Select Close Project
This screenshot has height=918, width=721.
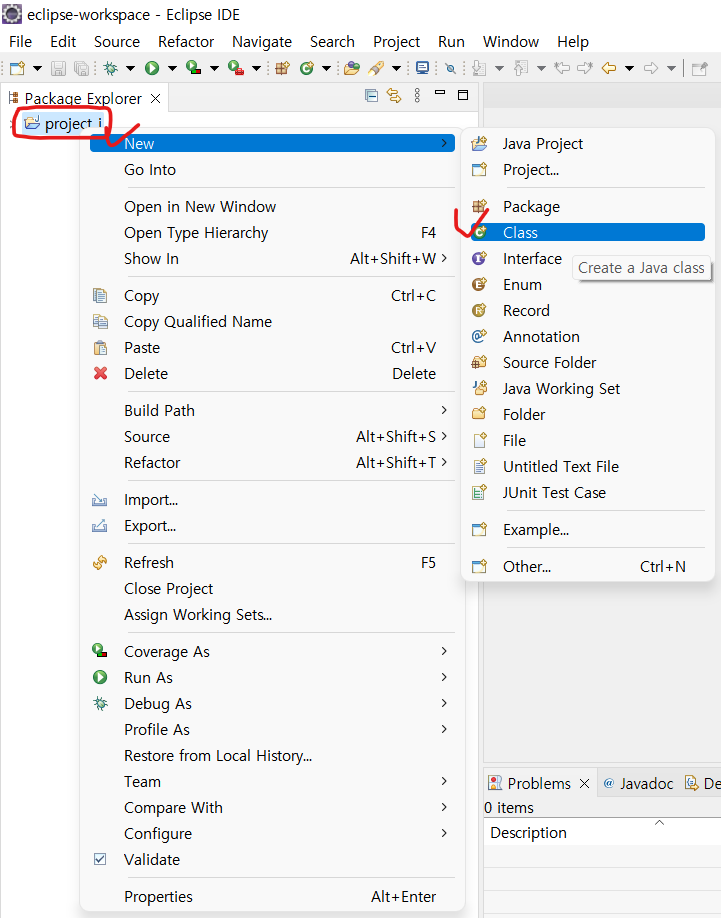(x=272, y=589)
